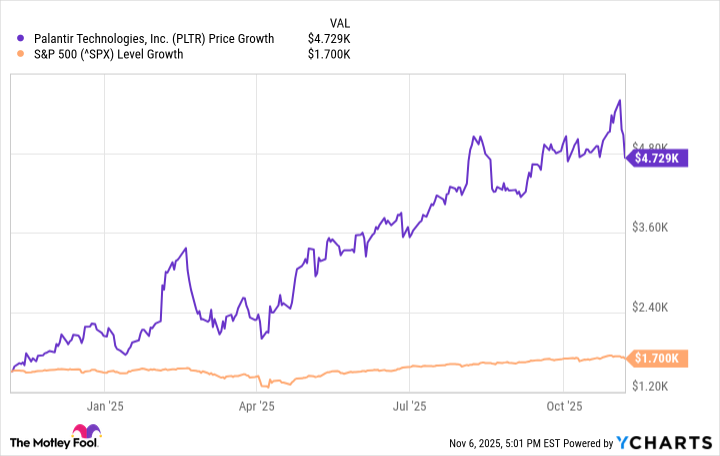Click the purple $4.729K end-of-line flag
The height and width of the screenshot is (456, 720).
(x=657, y=158)
